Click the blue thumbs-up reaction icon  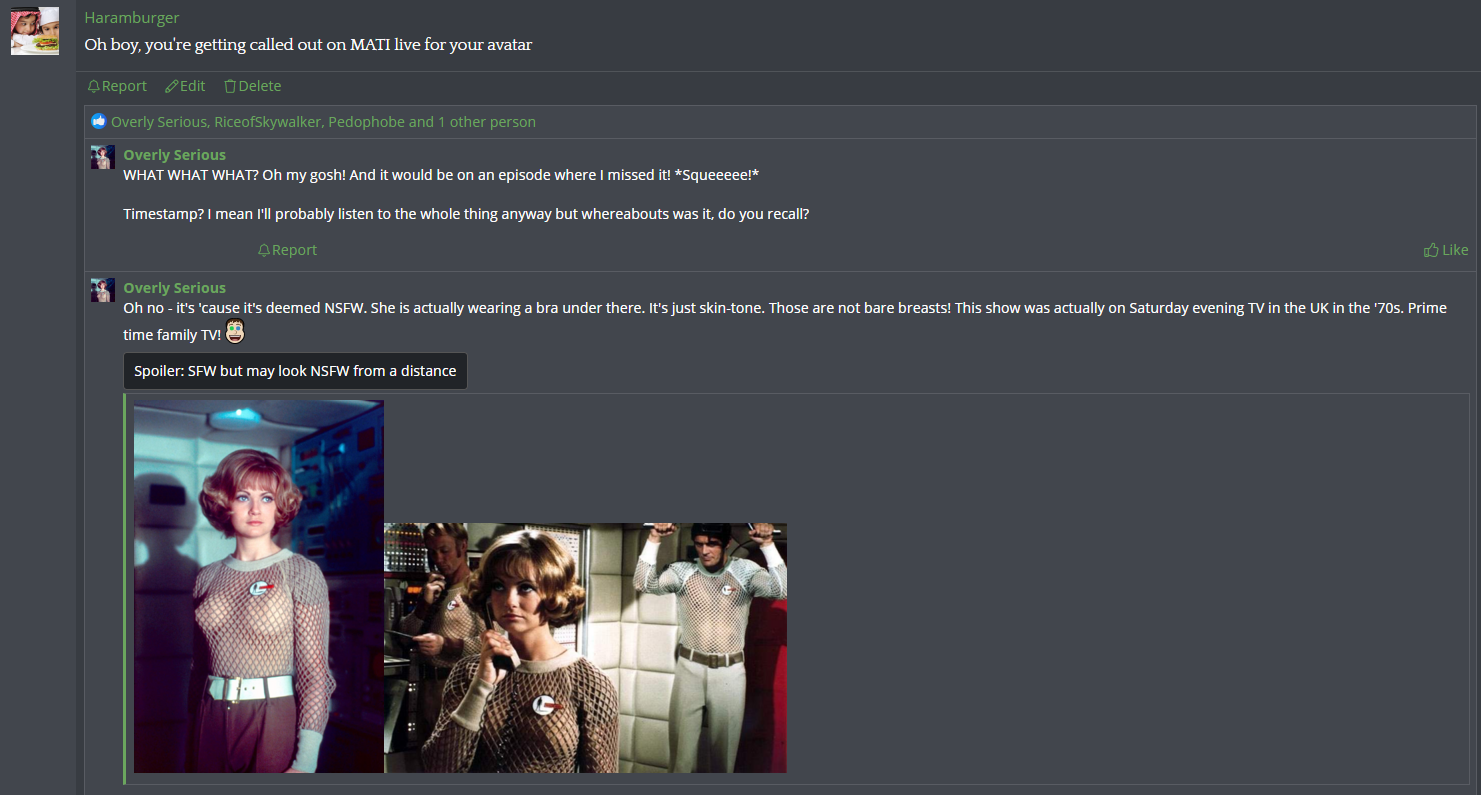(98, 122)
